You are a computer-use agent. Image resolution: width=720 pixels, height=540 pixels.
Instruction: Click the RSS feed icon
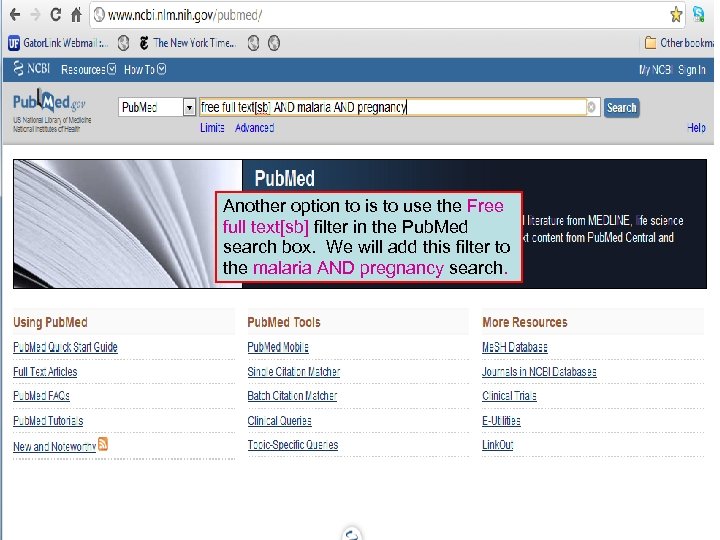[x=103, y=444]
